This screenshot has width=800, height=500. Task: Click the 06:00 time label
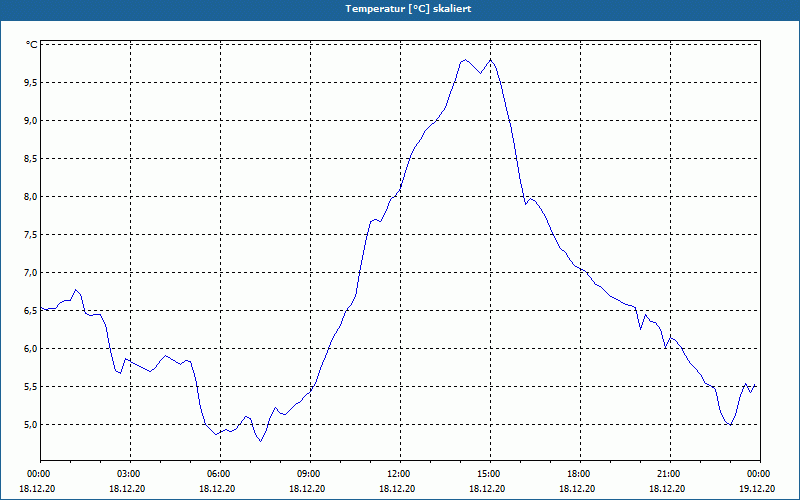pos(220,474)
